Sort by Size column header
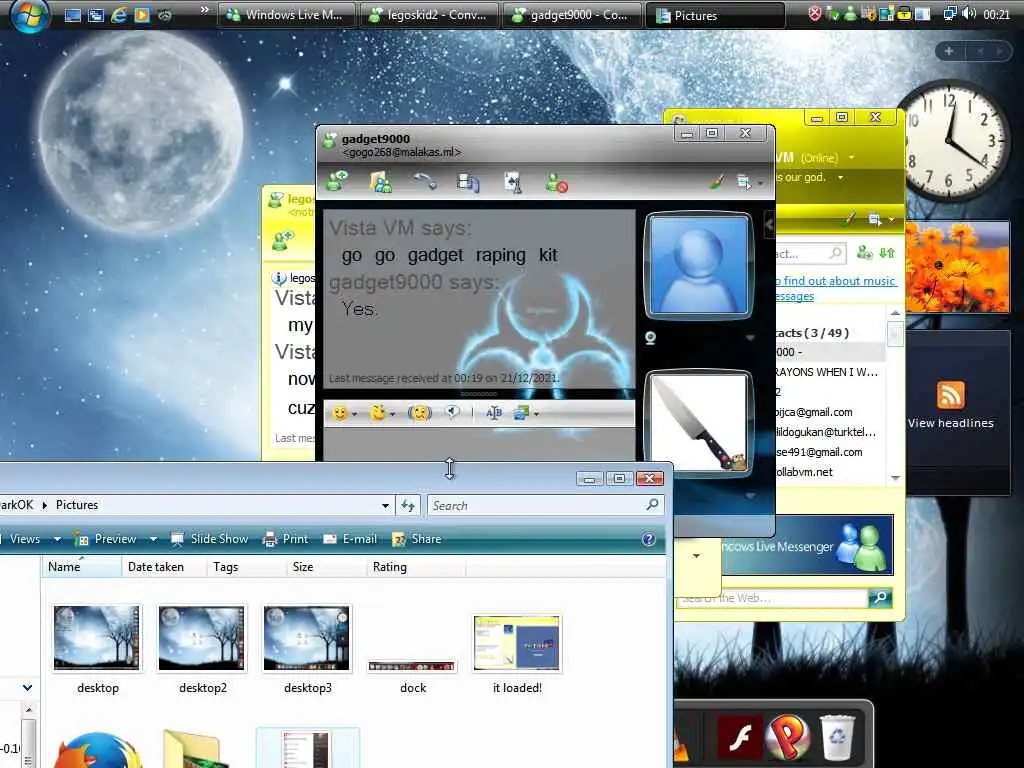Viewport: 1024px width, 768px height. [x=327, y=567]
